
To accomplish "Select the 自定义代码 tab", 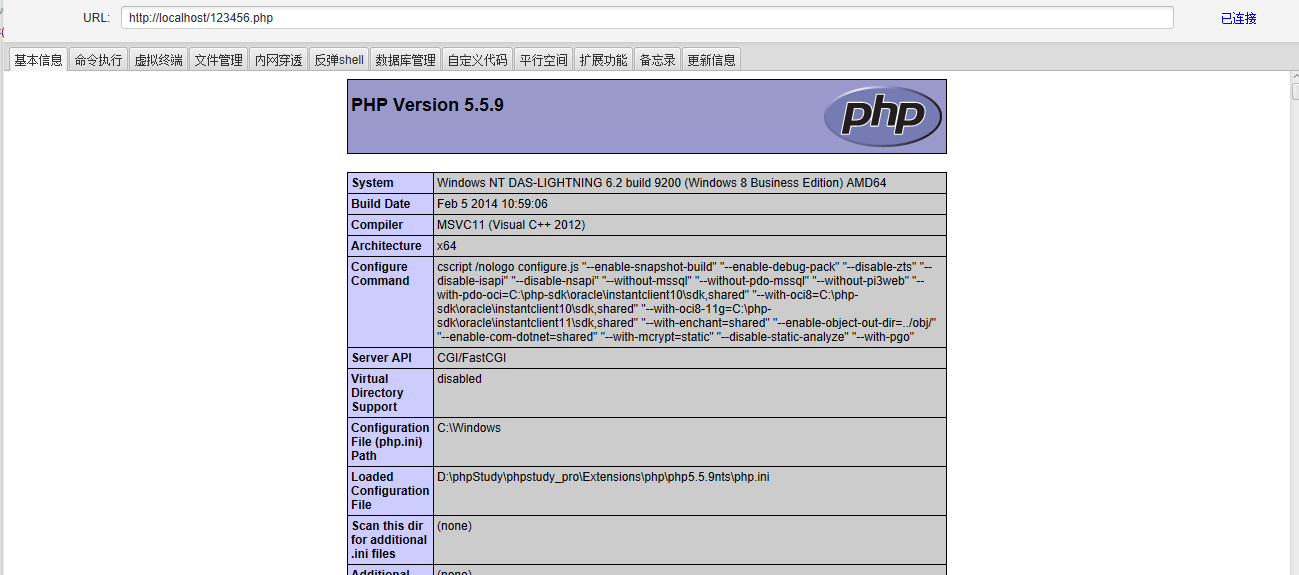I will 477,60.
